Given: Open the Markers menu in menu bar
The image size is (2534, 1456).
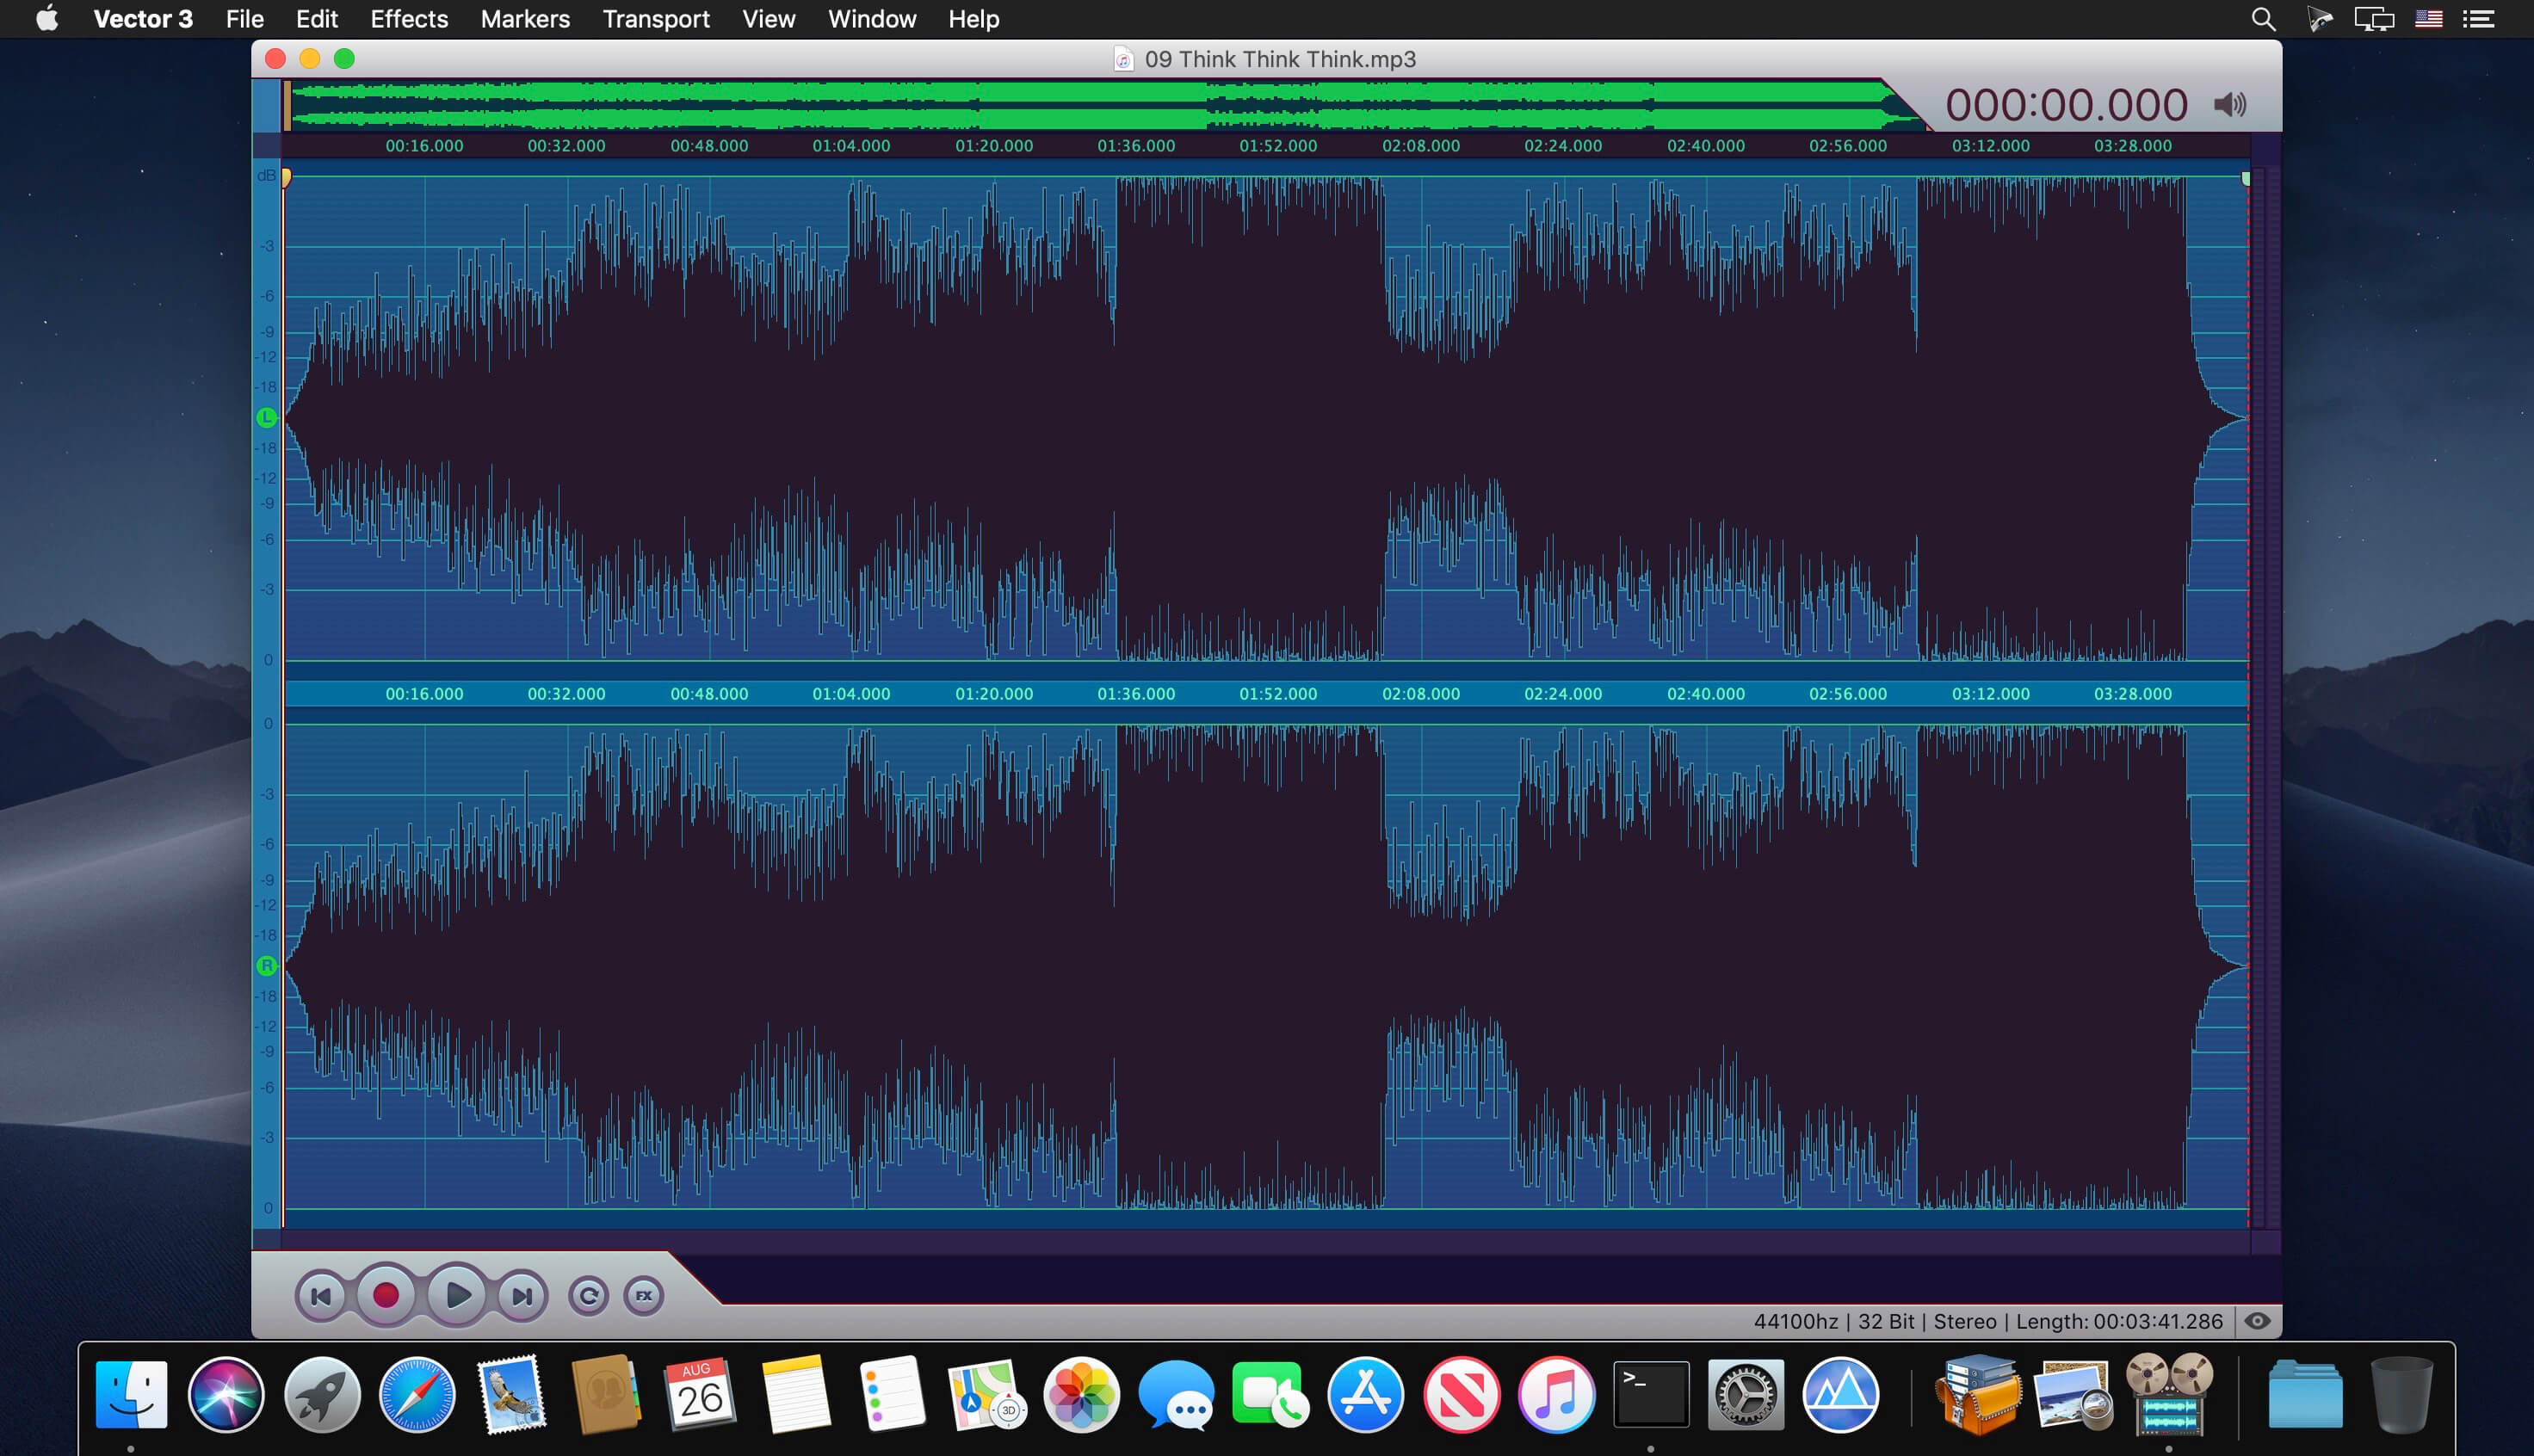Looking at the screenshot, I should 522,19.
